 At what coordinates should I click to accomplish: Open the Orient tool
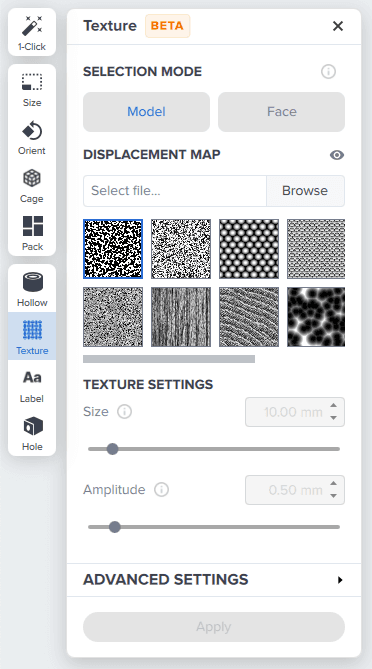[32, 138]
